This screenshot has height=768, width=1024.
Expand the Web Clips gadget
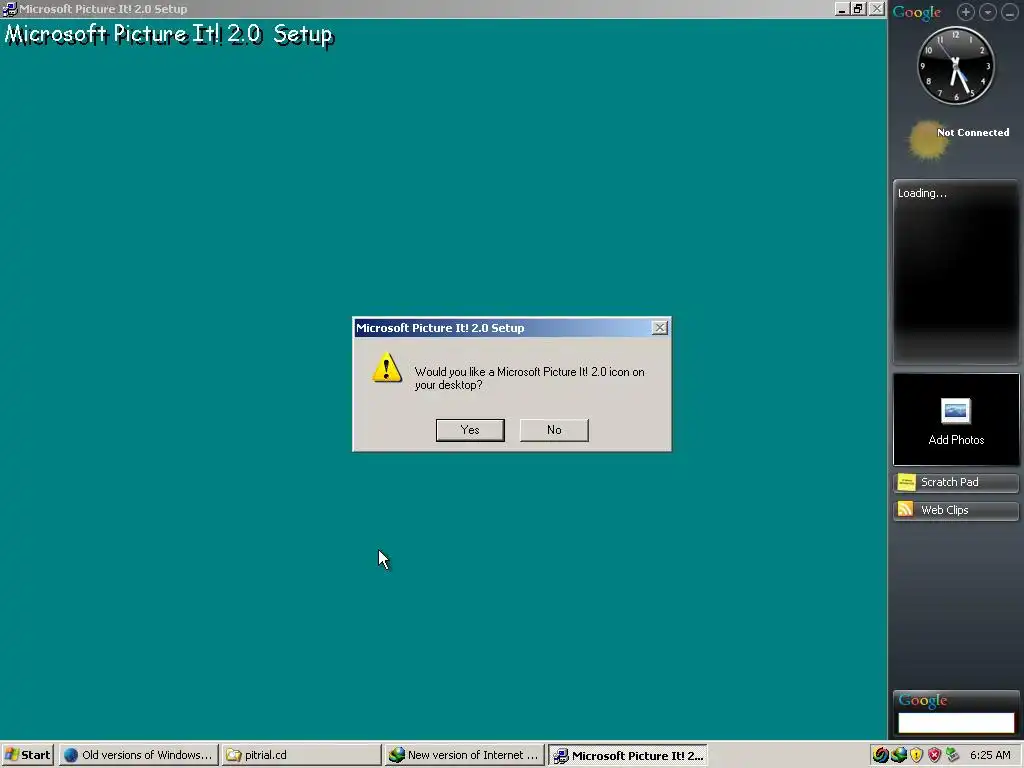[x=955, y=510]
